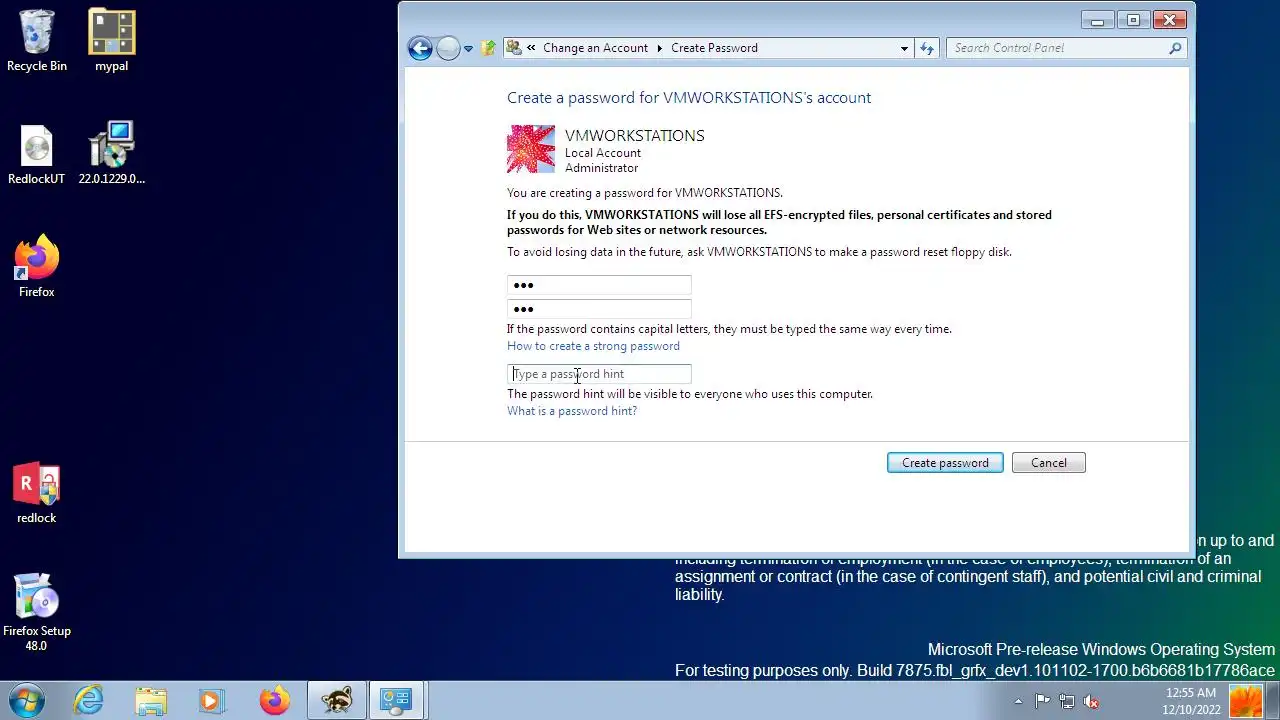The width and height of the screenshot is (1280, 720).
Task: Launch Firefox from the taskbar
Action: point(274,700)
